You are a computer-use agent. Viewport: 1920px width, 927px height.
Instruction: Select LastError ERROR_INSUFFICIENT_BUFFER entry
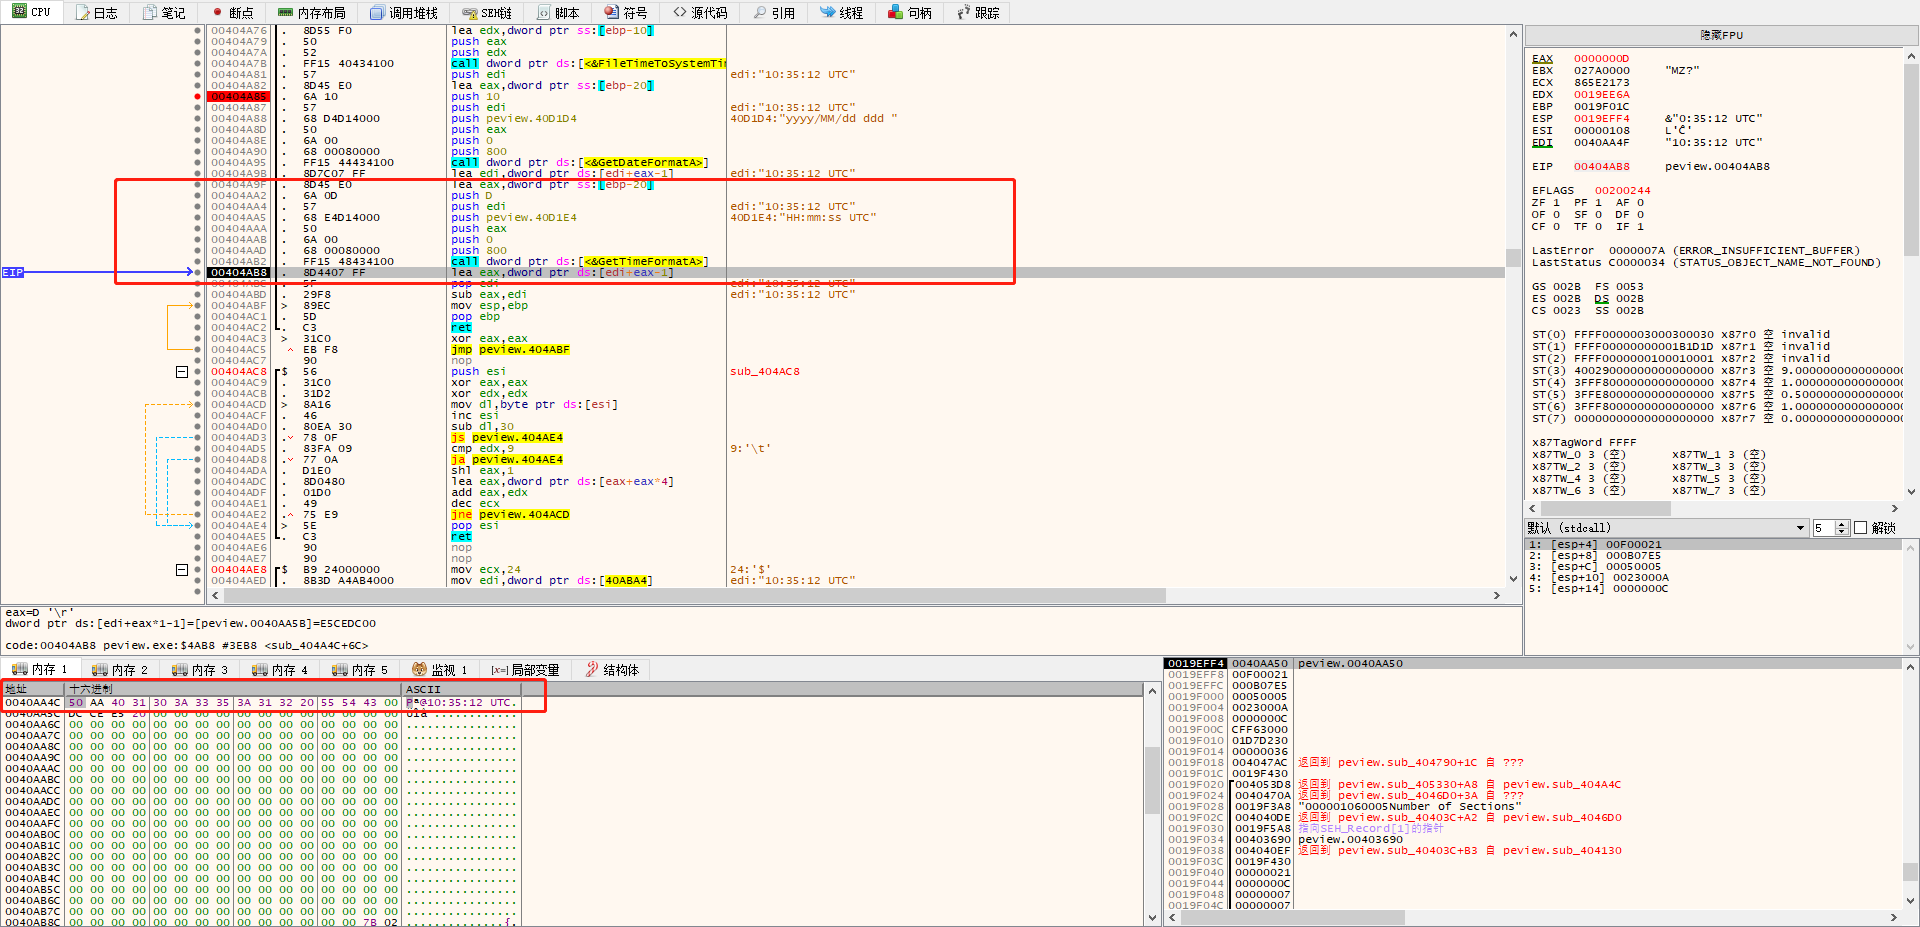point(1696,250)
